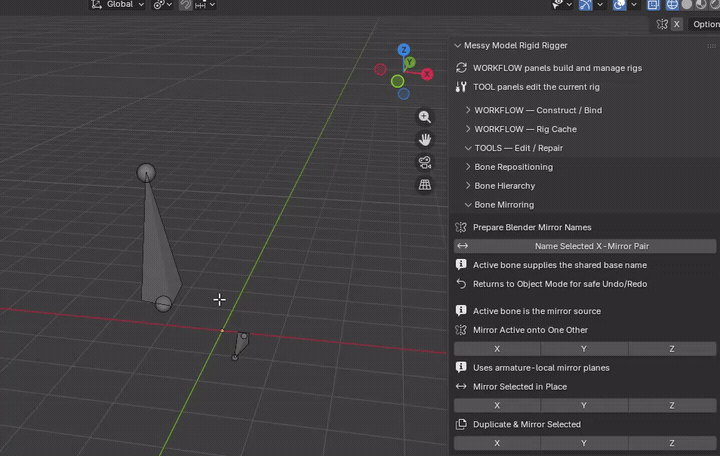Click Name Selected X-Mirror Pair button
The width and height of the screenshot is (720, 456).
pos(585,246)
